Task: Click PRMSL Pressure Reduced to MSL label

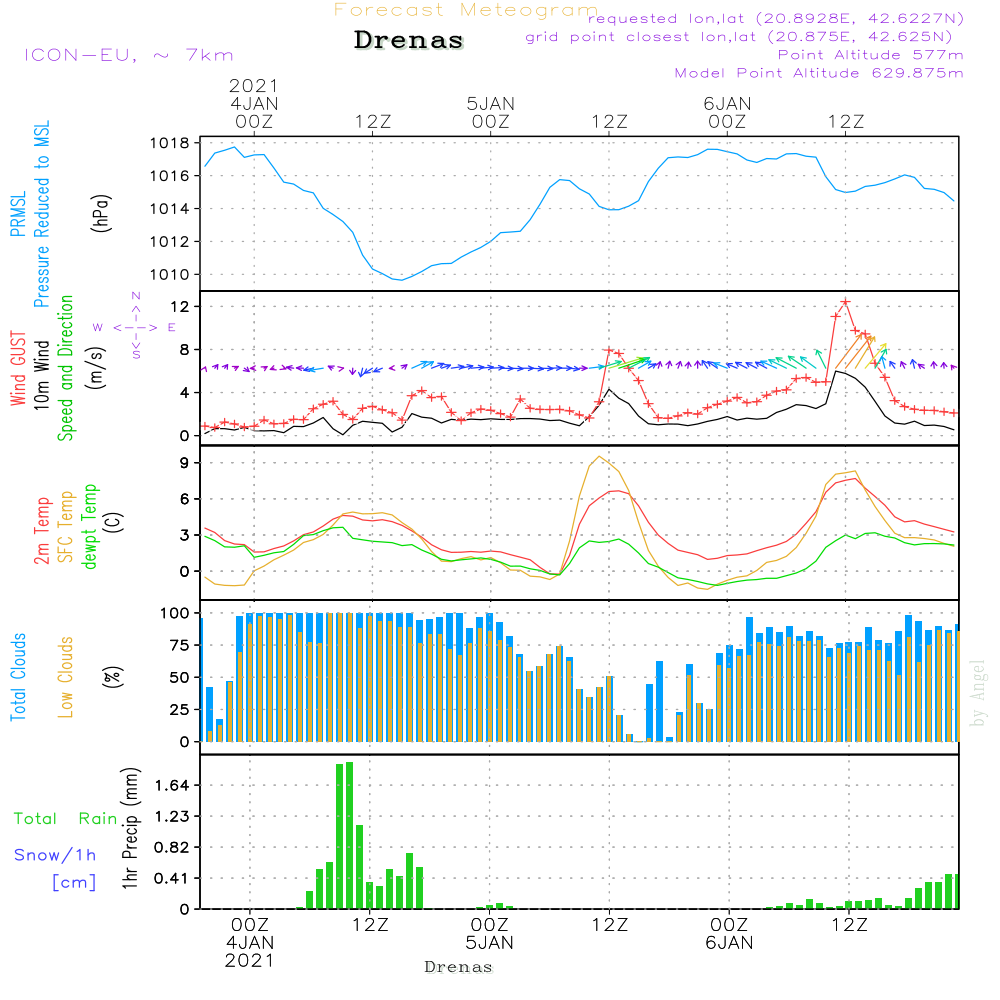Action: coord(30,214)
